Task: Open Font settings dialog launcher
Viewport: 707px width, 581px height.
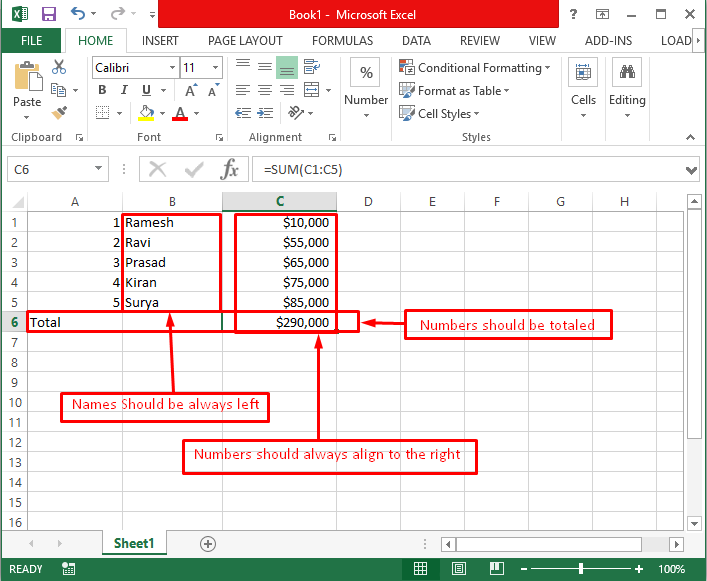Action: [x=219, y=137]
